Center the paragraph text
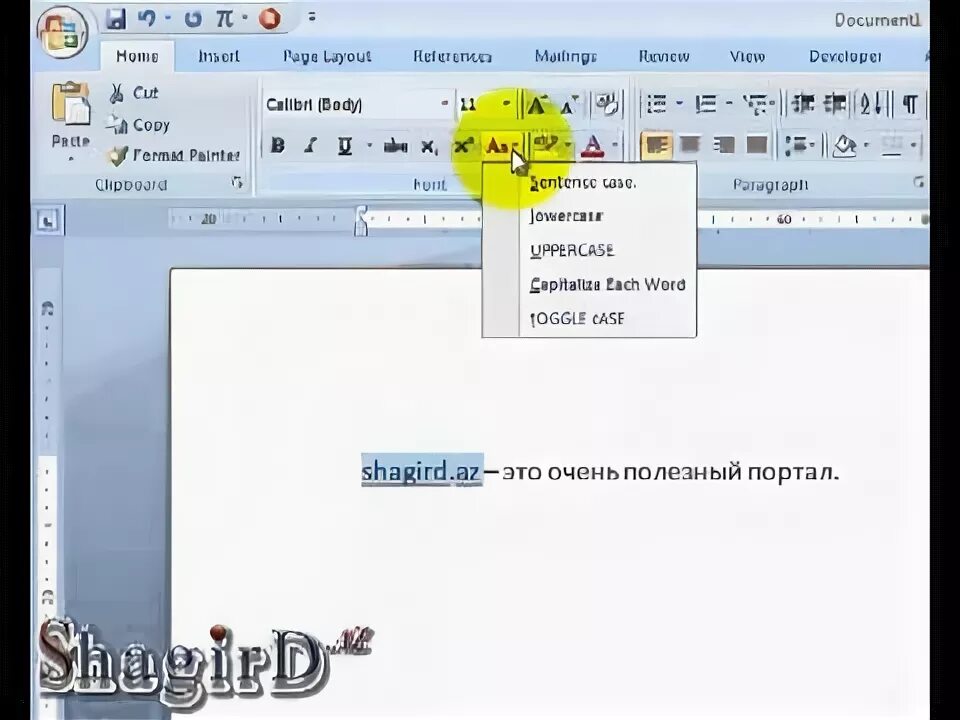This screenshot has height=720, width=960. [690, 146]
